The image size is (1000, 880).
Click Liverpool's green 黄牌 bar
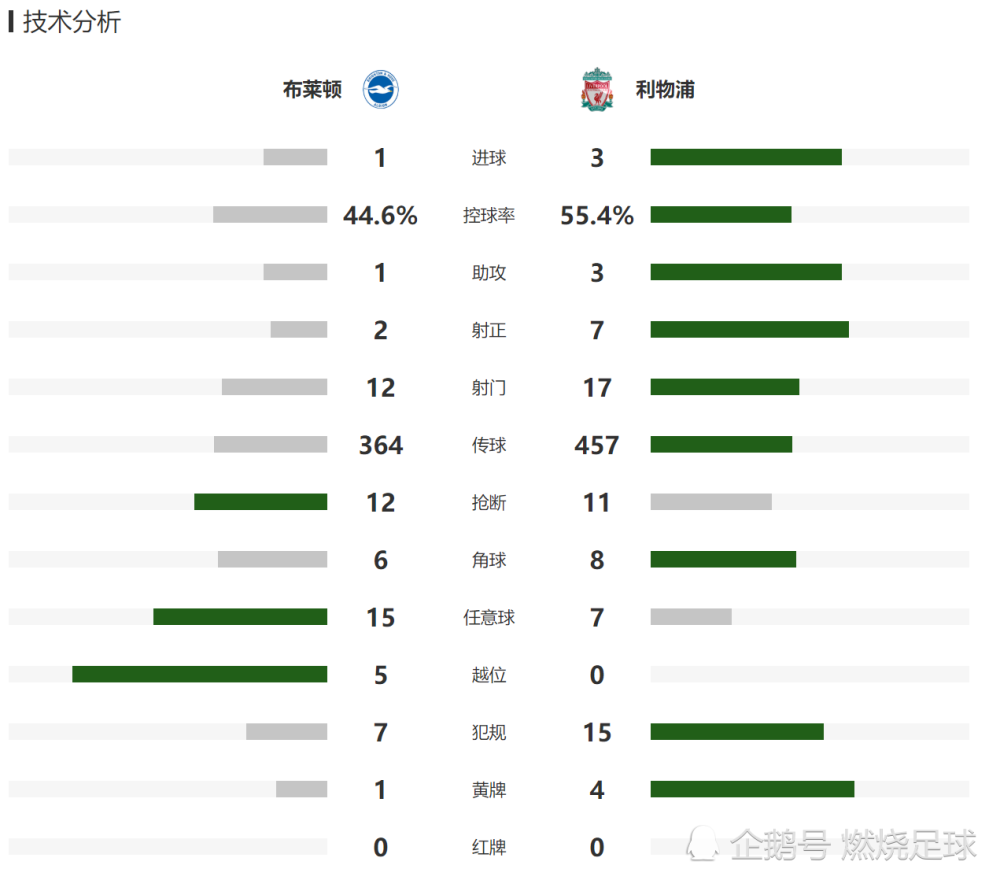point(753,789)
